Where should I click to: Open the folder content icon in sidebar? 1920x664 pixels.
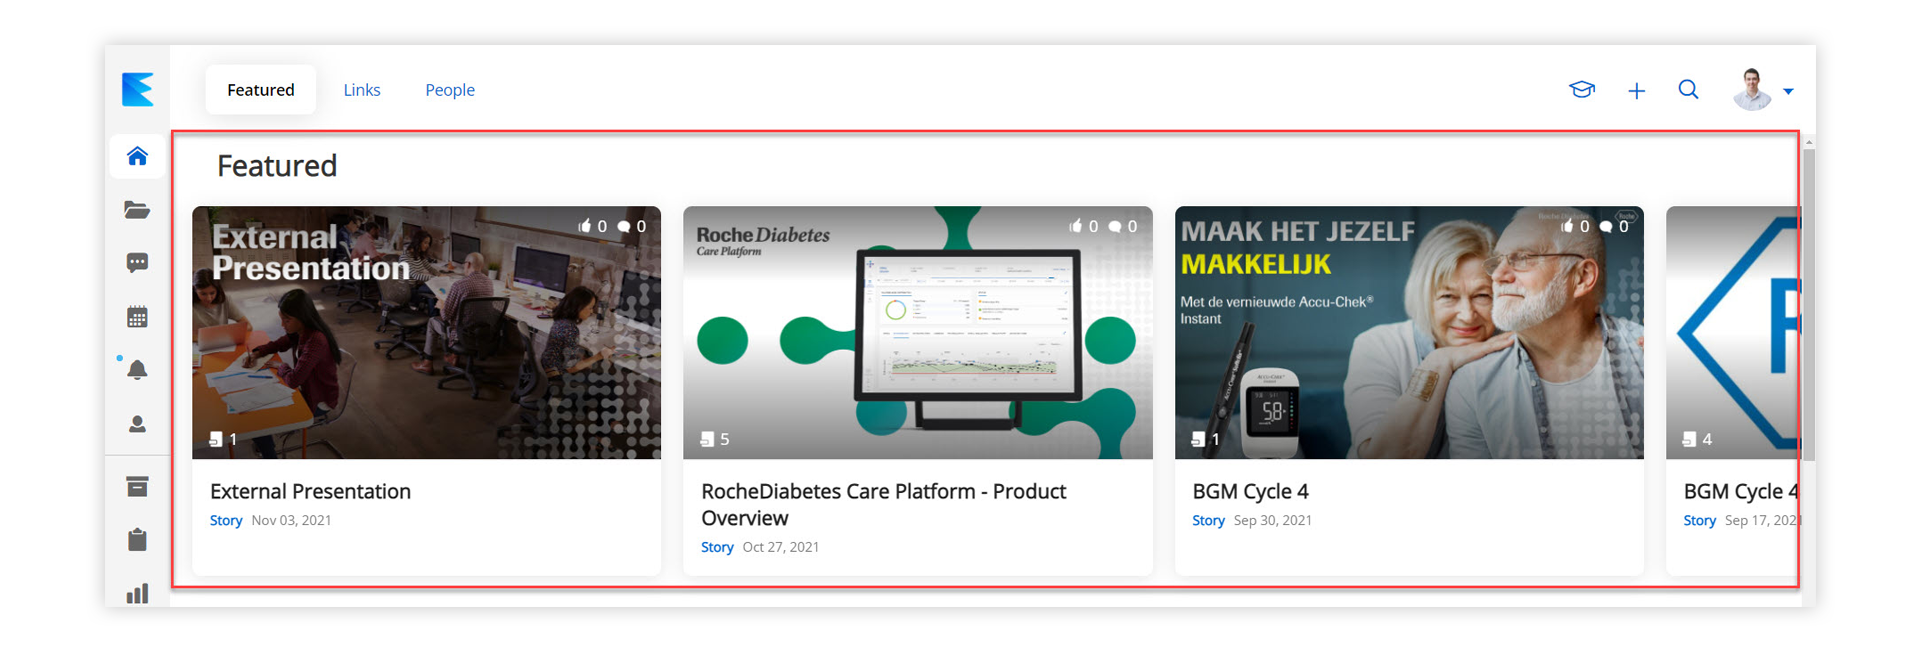(x=137, y=210)
